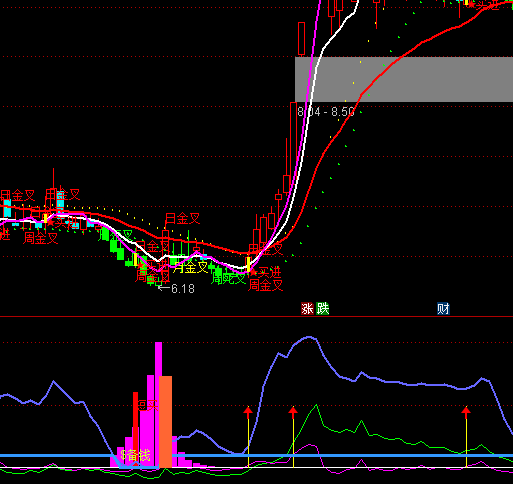
Task: Select the thick blue horizontal indicator line
Action: click(x=256, y=455)
